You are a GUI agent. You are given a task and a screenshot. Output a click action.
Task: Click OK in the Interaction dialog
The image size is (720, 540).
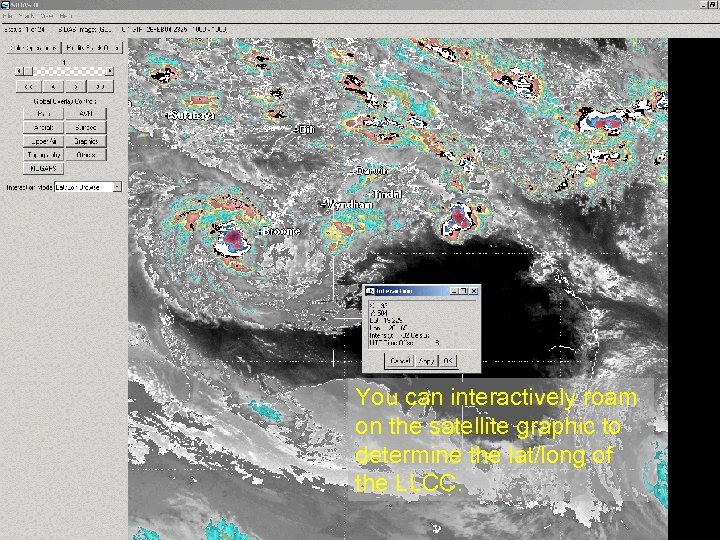coord(448,361)
